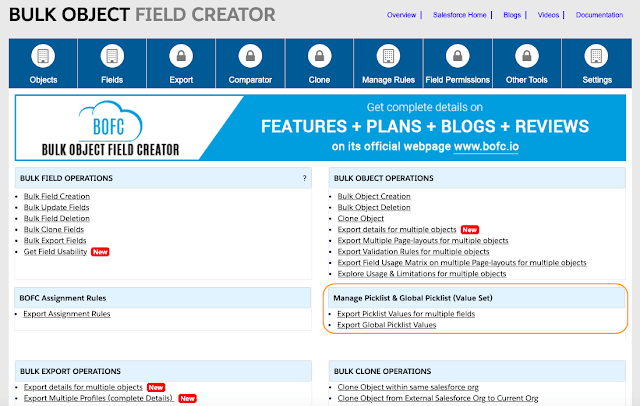Image resolution: width=640 pixels, height=406 pixels.
Task: Launch the Comparator tool icon
Action: [250, 56]
